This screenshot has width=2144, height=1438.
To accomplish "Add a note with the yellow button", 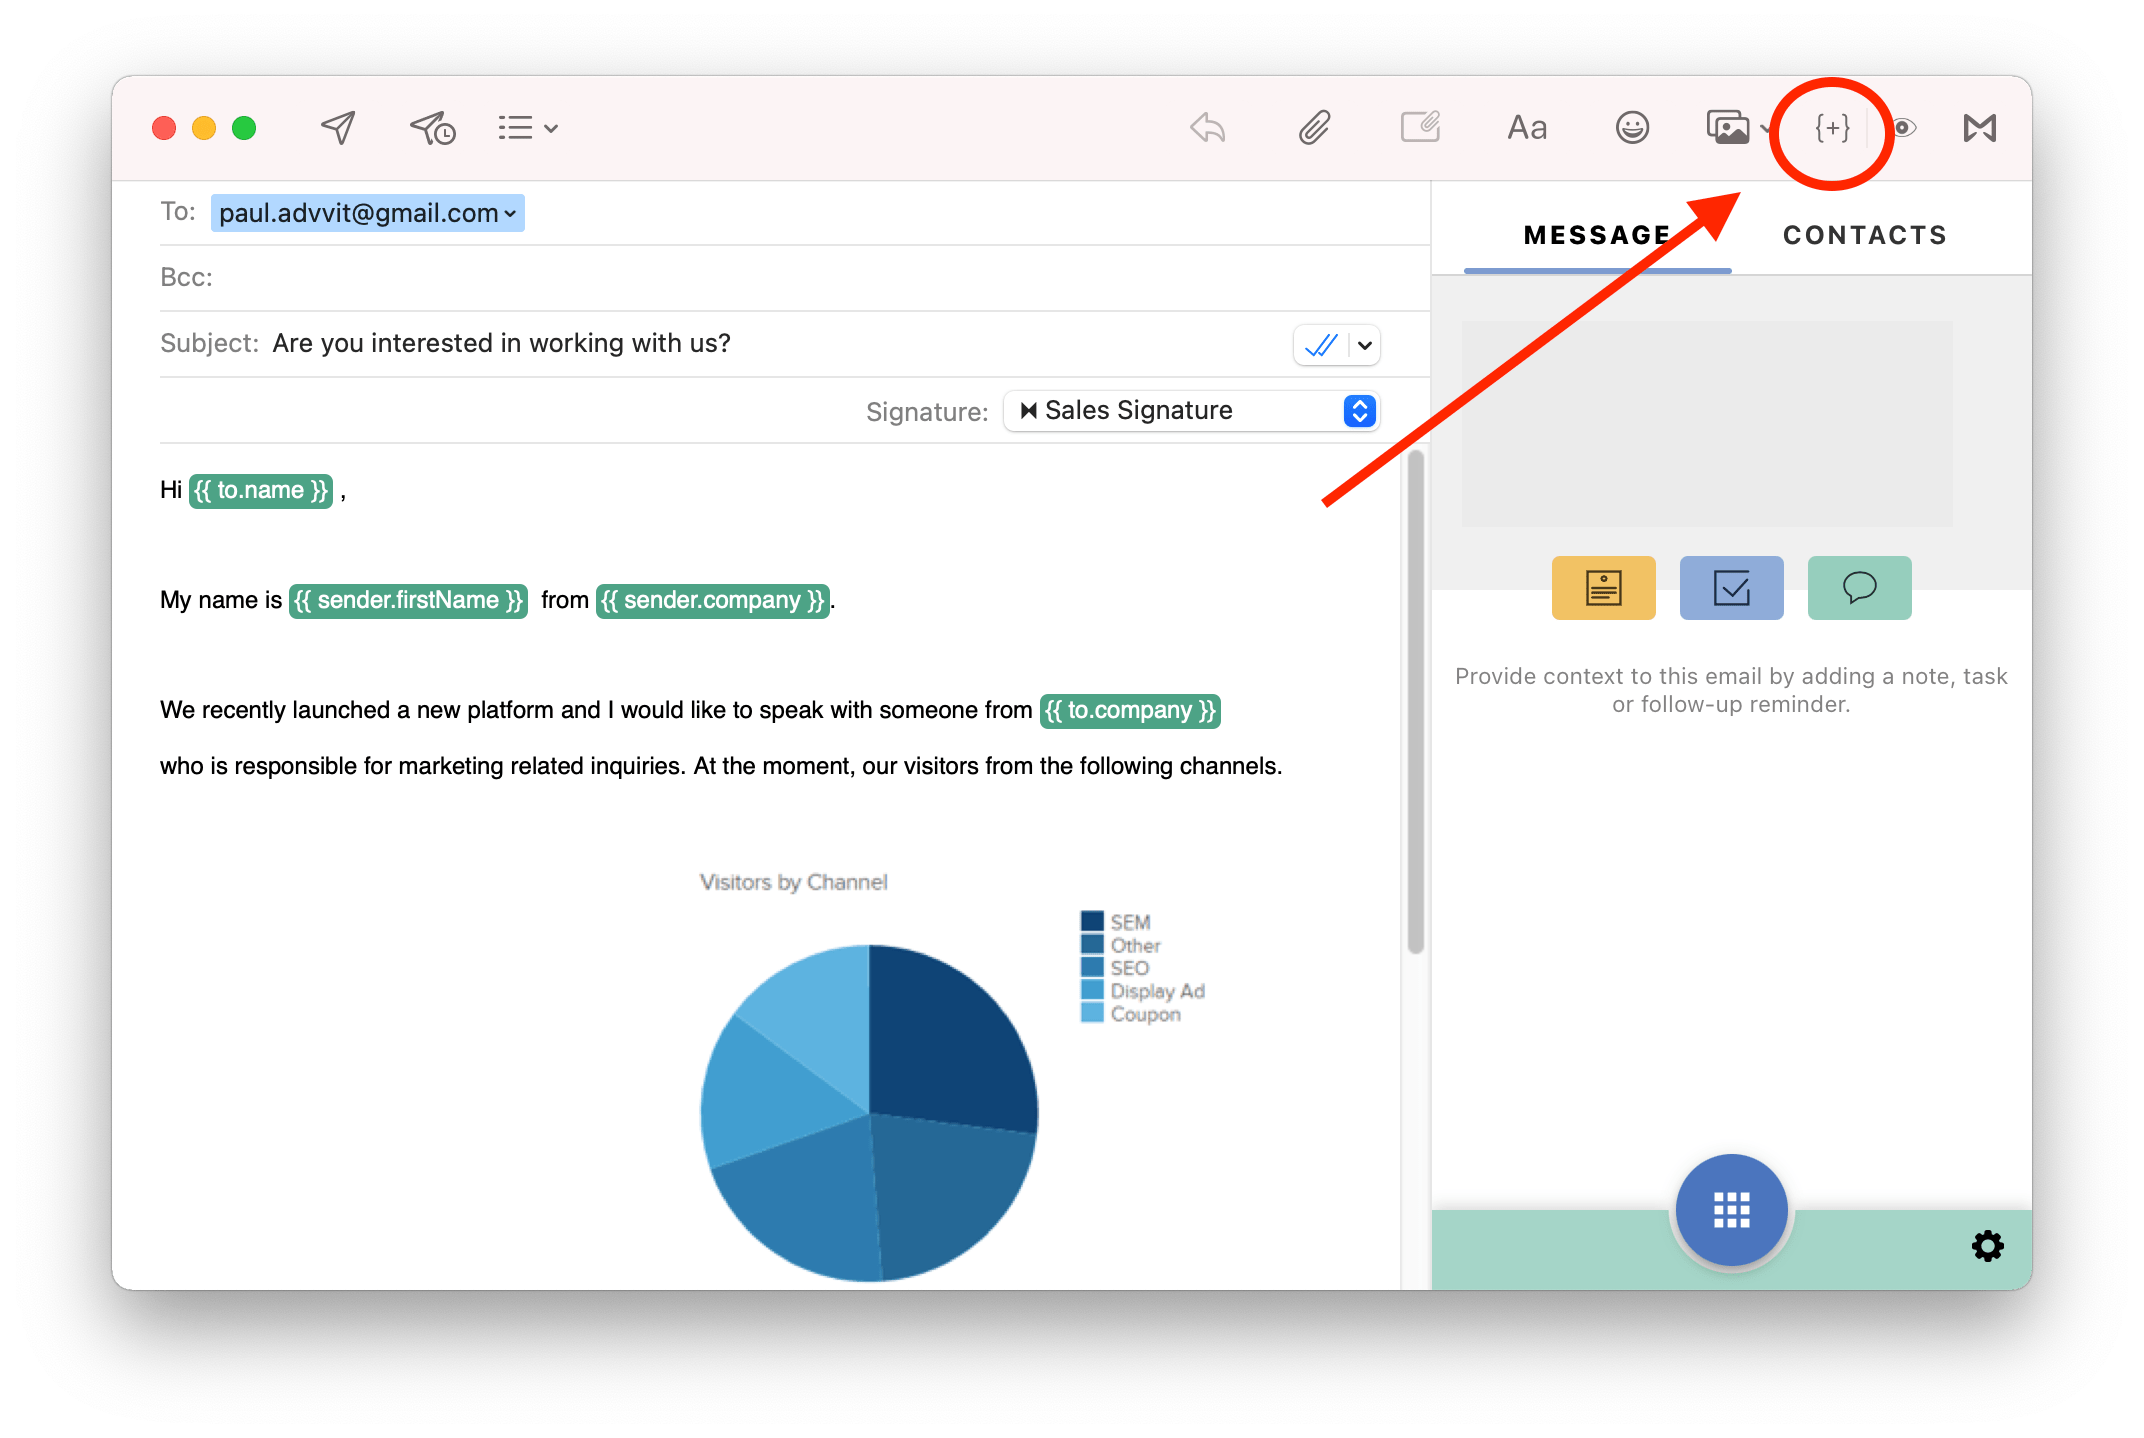I will tap(1603, 588).
